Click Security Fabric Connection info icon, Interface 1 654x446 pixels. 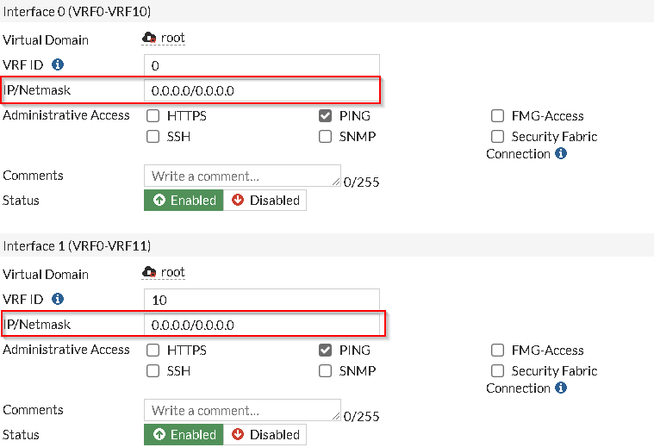point(560,389)
